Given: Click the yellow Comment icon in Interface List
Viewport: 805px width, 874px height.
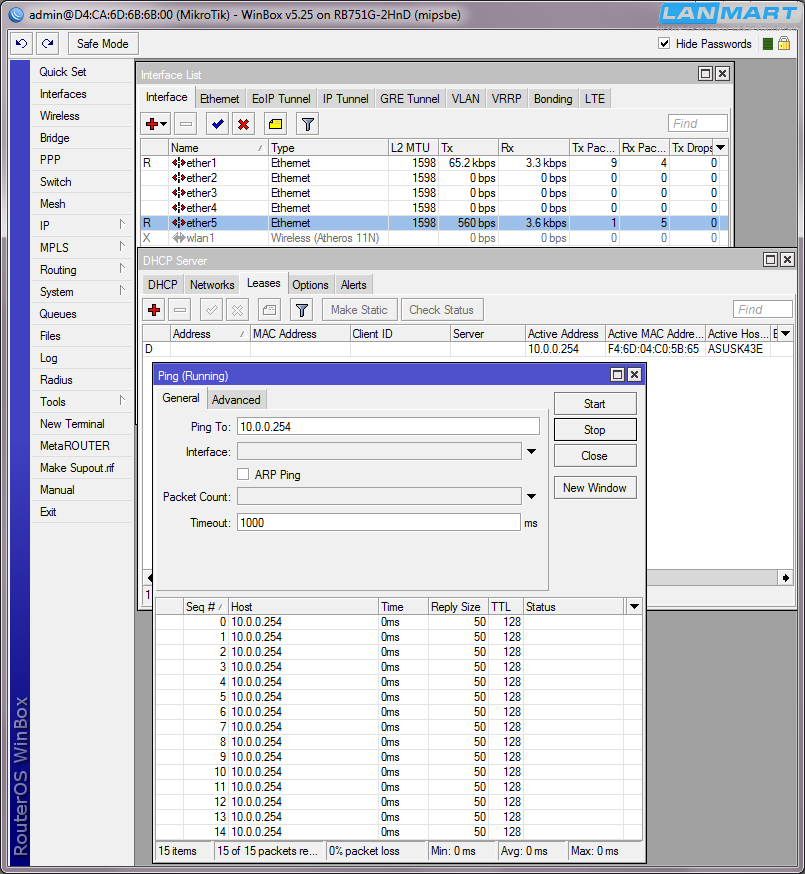Looking at the screenshot, I should pyautogui.click(x=275, y=124).
